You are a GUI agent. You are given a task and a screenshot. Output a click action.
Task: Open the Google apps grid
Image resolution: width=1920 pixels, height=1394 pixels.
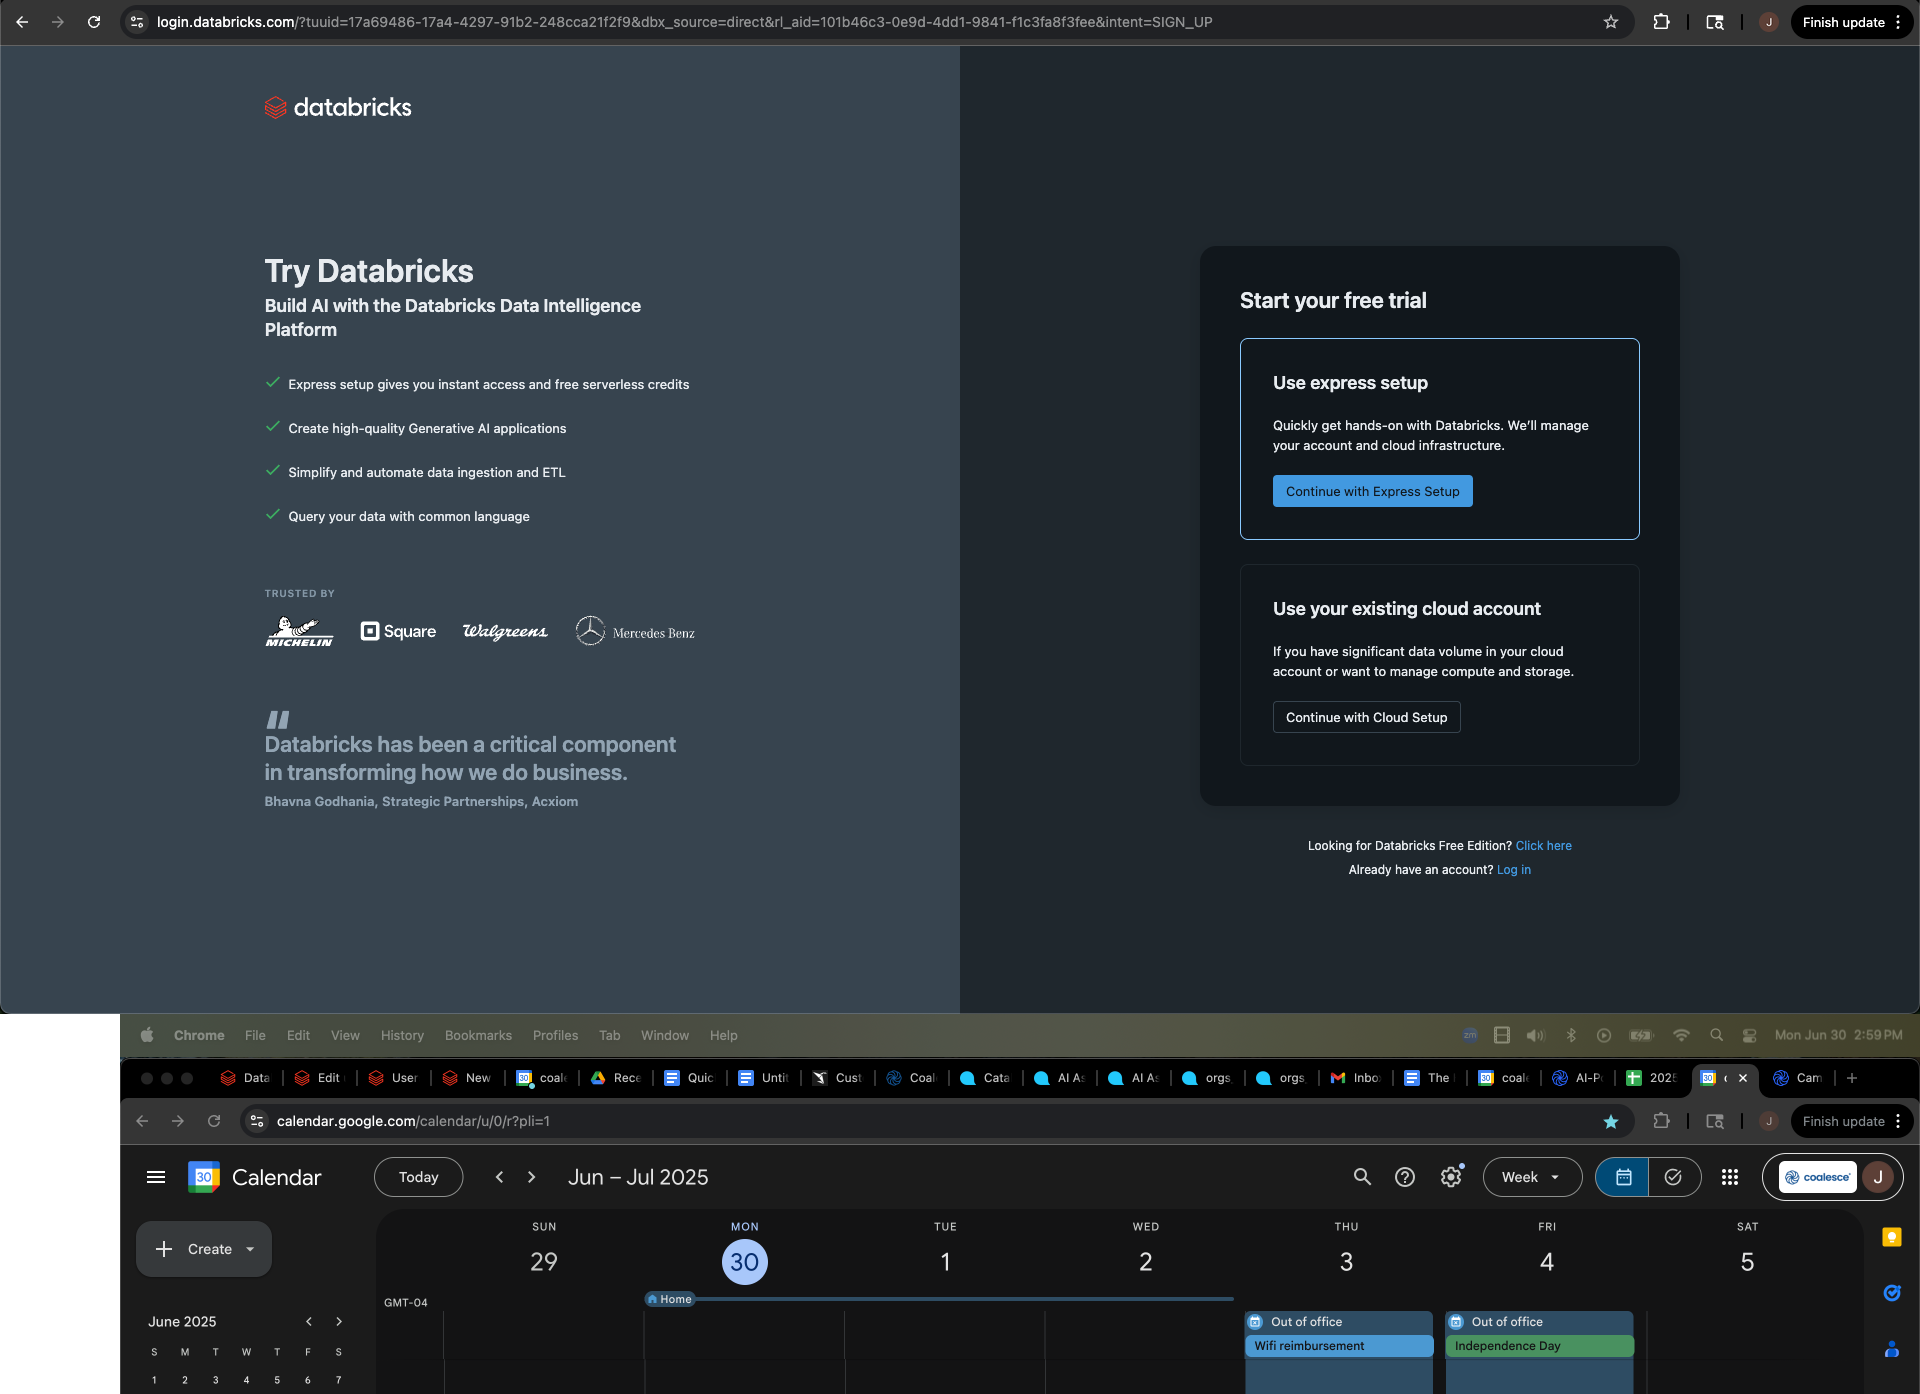click(x=1730, y=1177)
